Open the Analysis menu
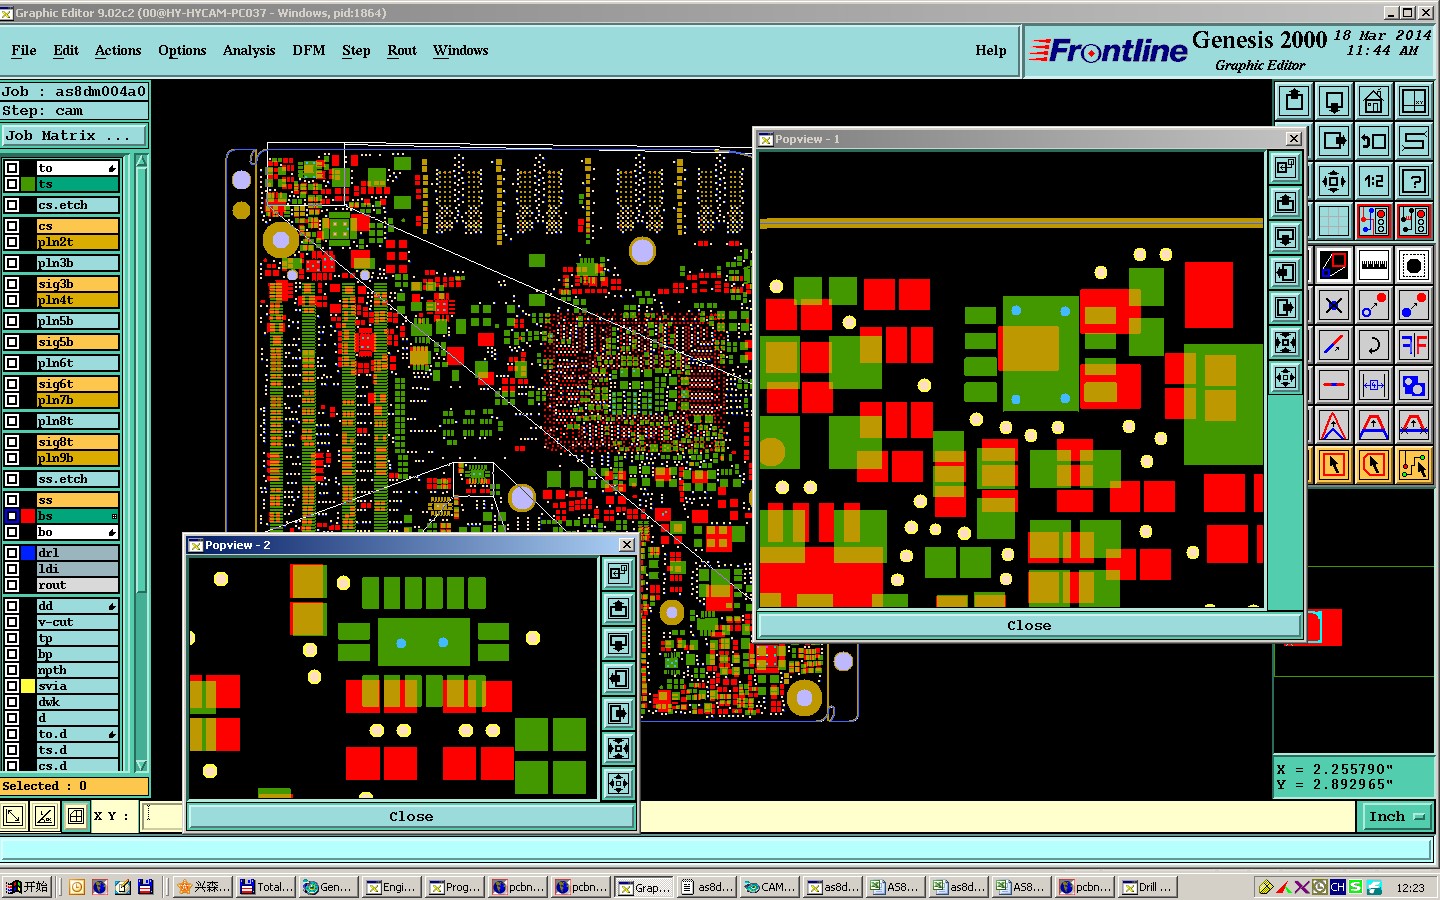 [249, 51]
